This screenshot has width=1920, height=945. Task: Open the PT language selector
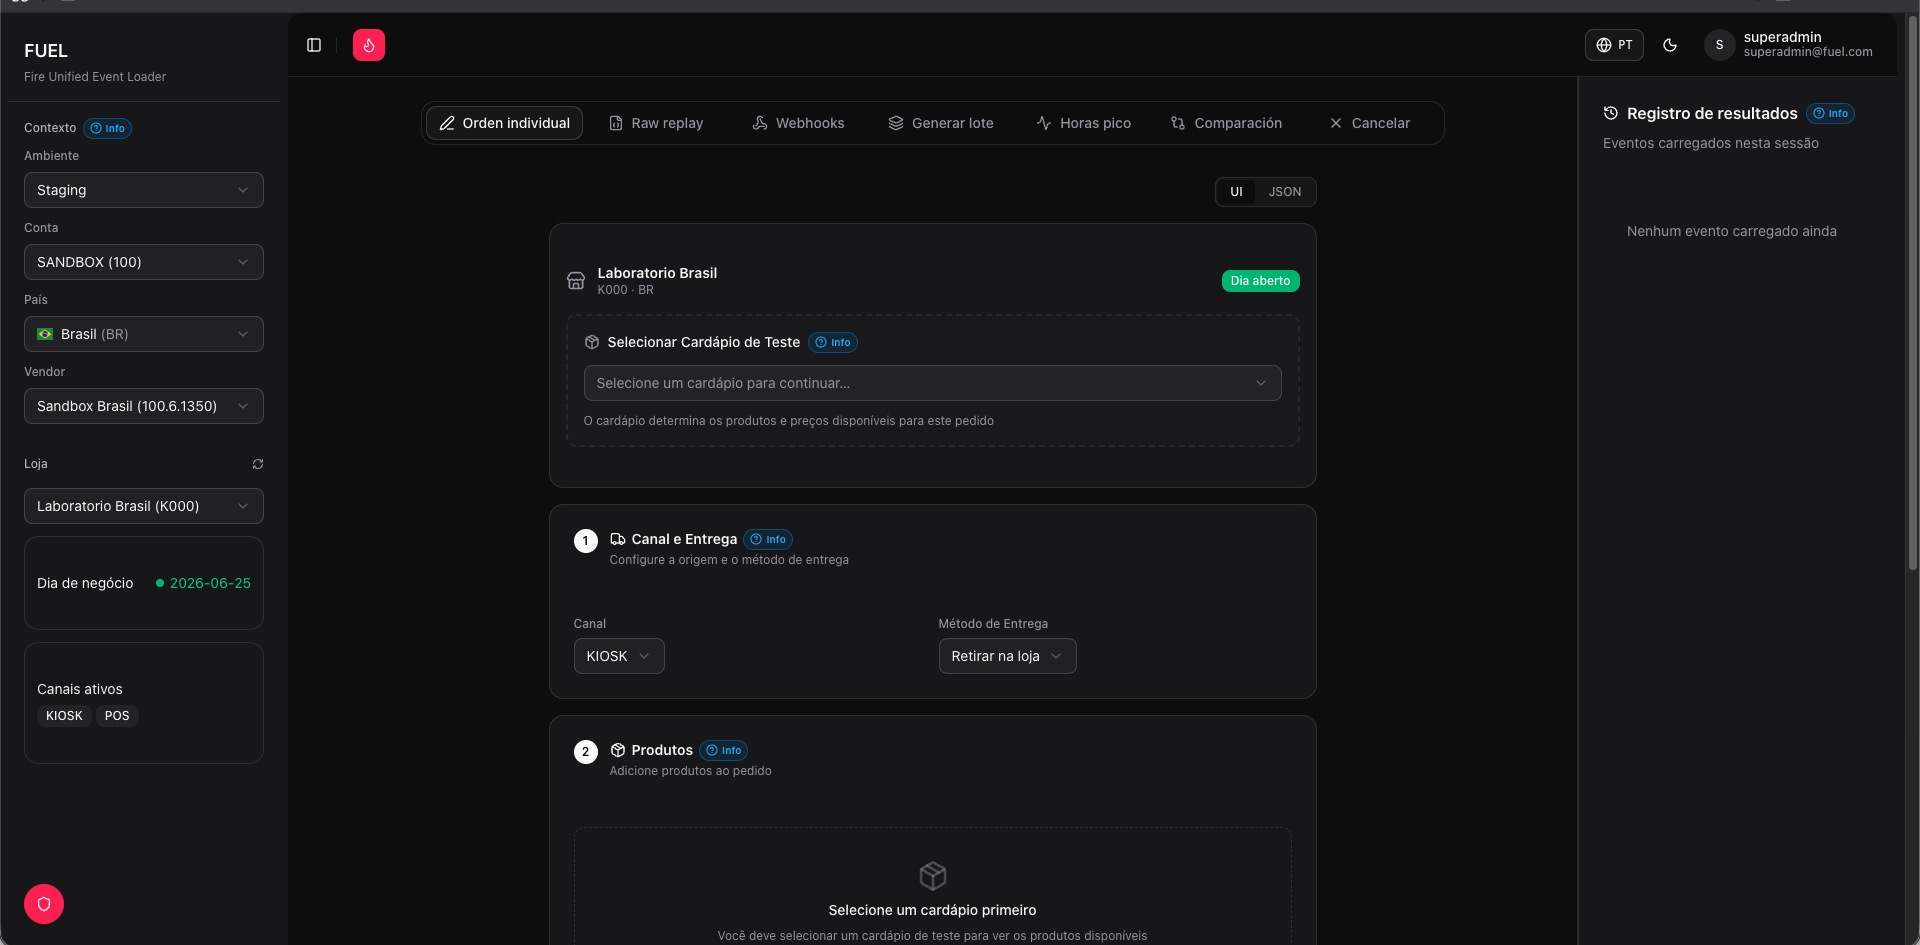pos(1614,45)
